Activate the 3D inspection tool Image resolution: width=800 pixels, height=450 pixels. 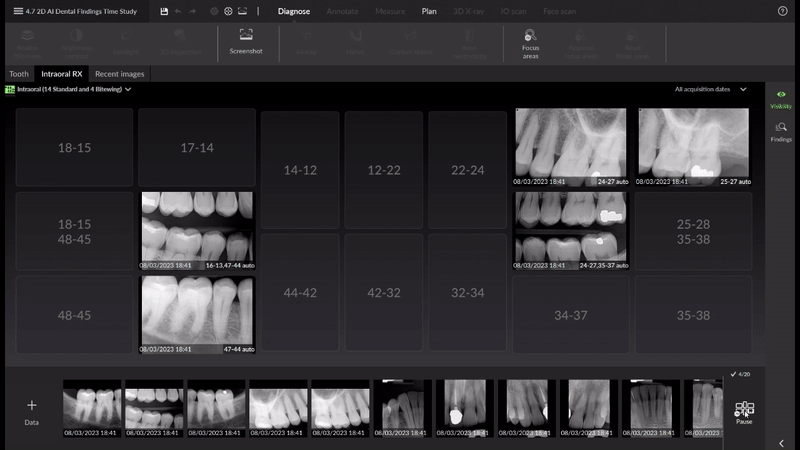click(180, 43)
